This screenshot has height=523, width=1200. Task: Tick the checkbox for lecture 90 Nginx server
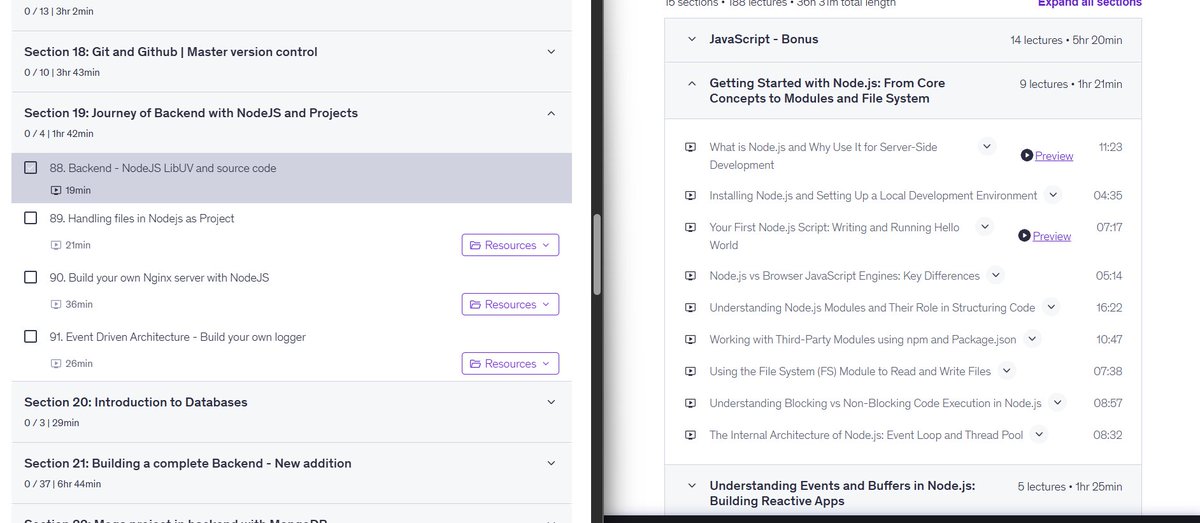click(30, 277)
